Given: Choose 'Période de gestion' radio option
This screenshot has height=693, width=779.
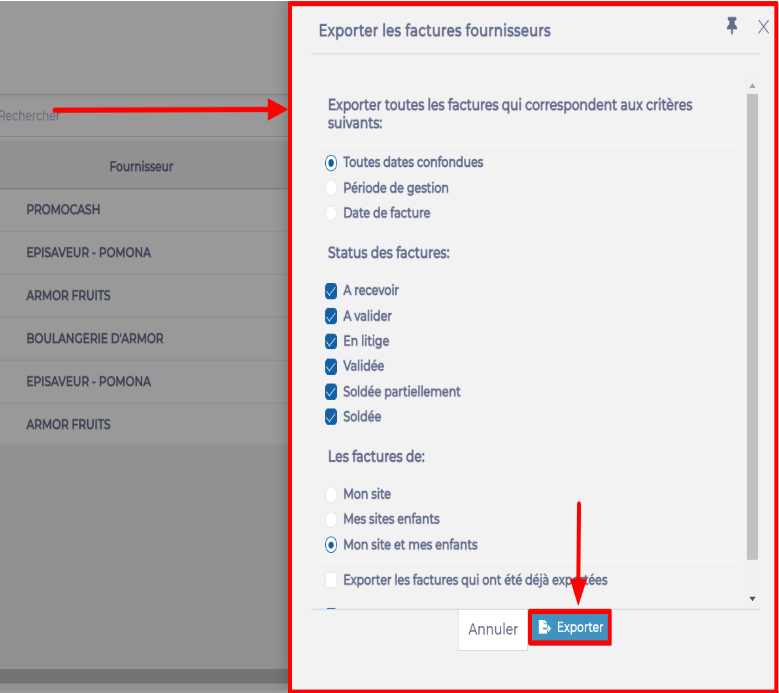Looking at the screenshot, I should click(331, 188).
